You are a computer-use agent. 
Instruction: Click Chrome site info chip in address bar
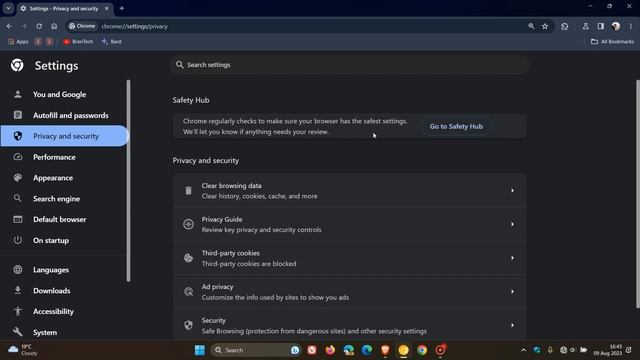(82, 26)
